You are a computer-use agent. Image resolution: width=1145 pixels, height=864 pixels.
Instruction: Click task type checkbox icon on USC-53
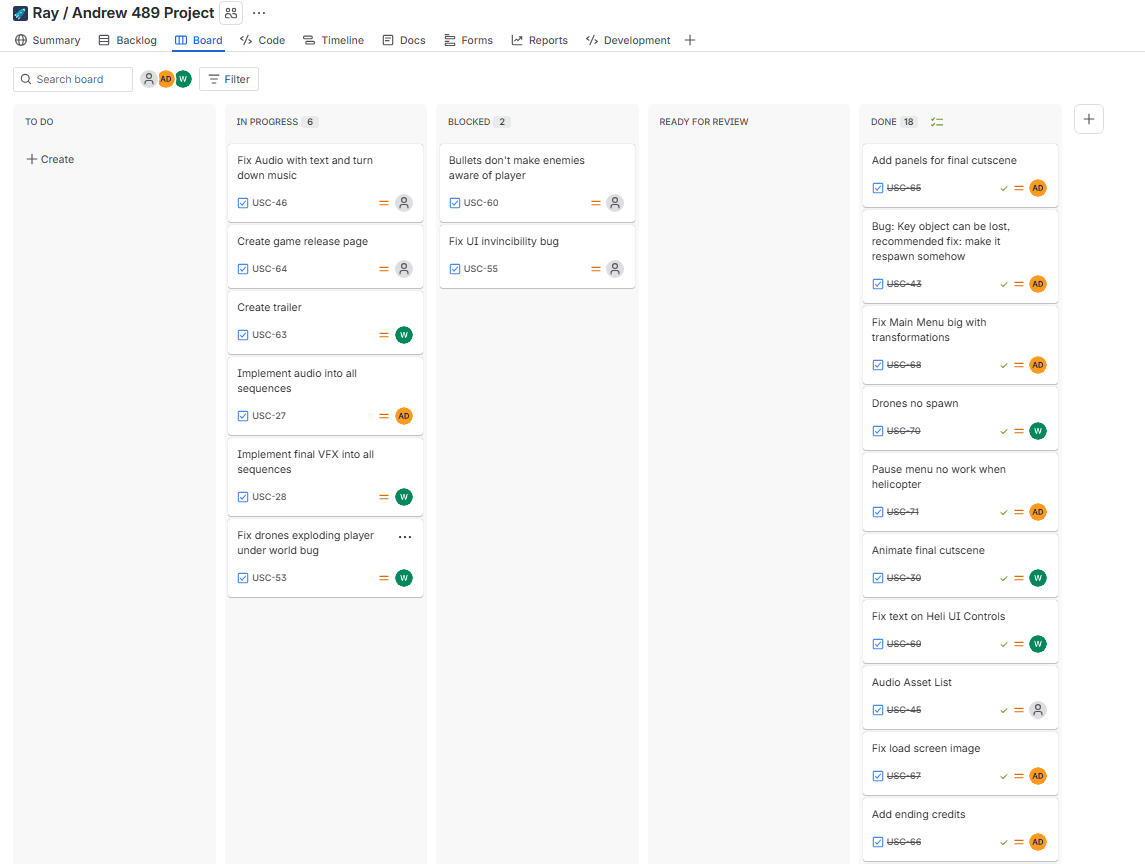click(x=243, y=578)
